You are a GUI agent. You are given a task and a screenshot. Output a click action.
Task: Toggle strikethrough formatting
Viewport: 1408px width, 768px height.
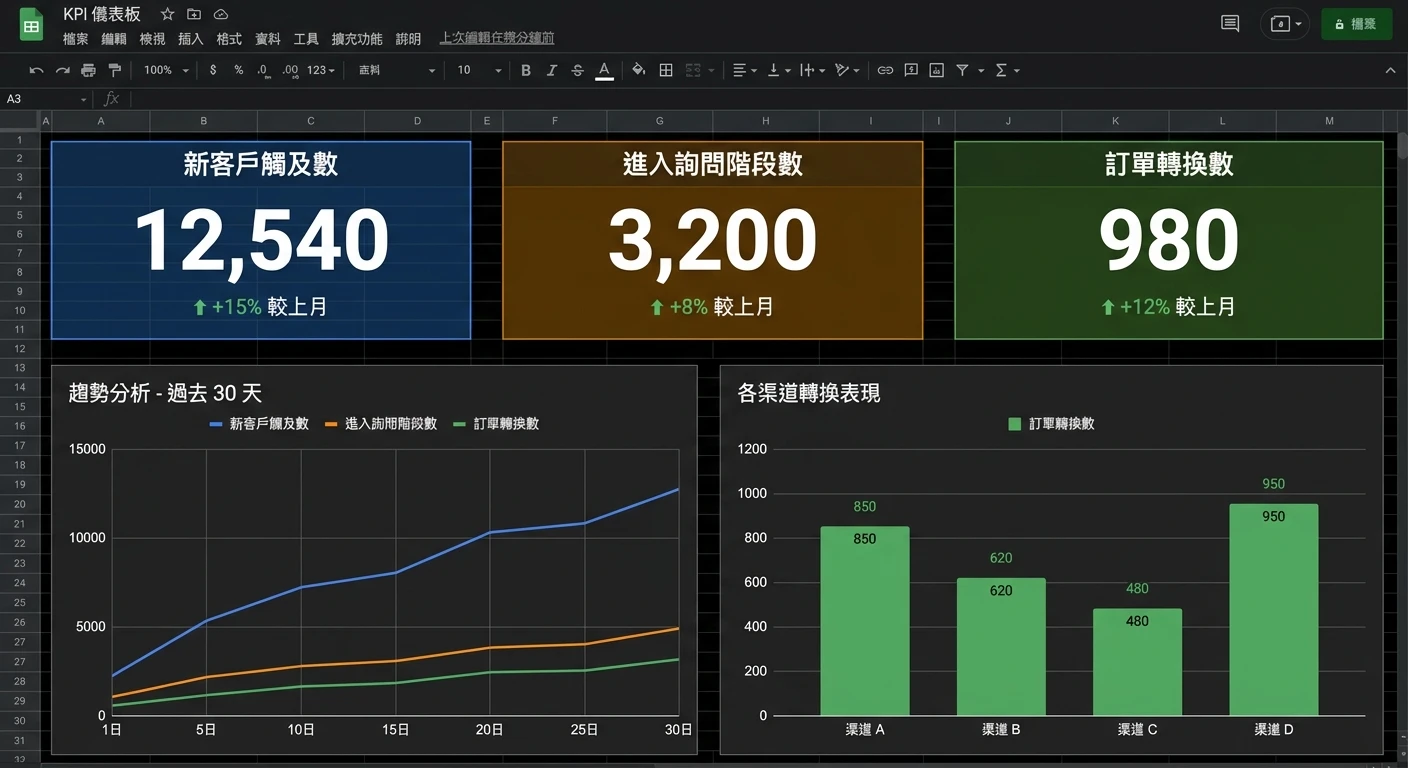(x=577, y=70)
